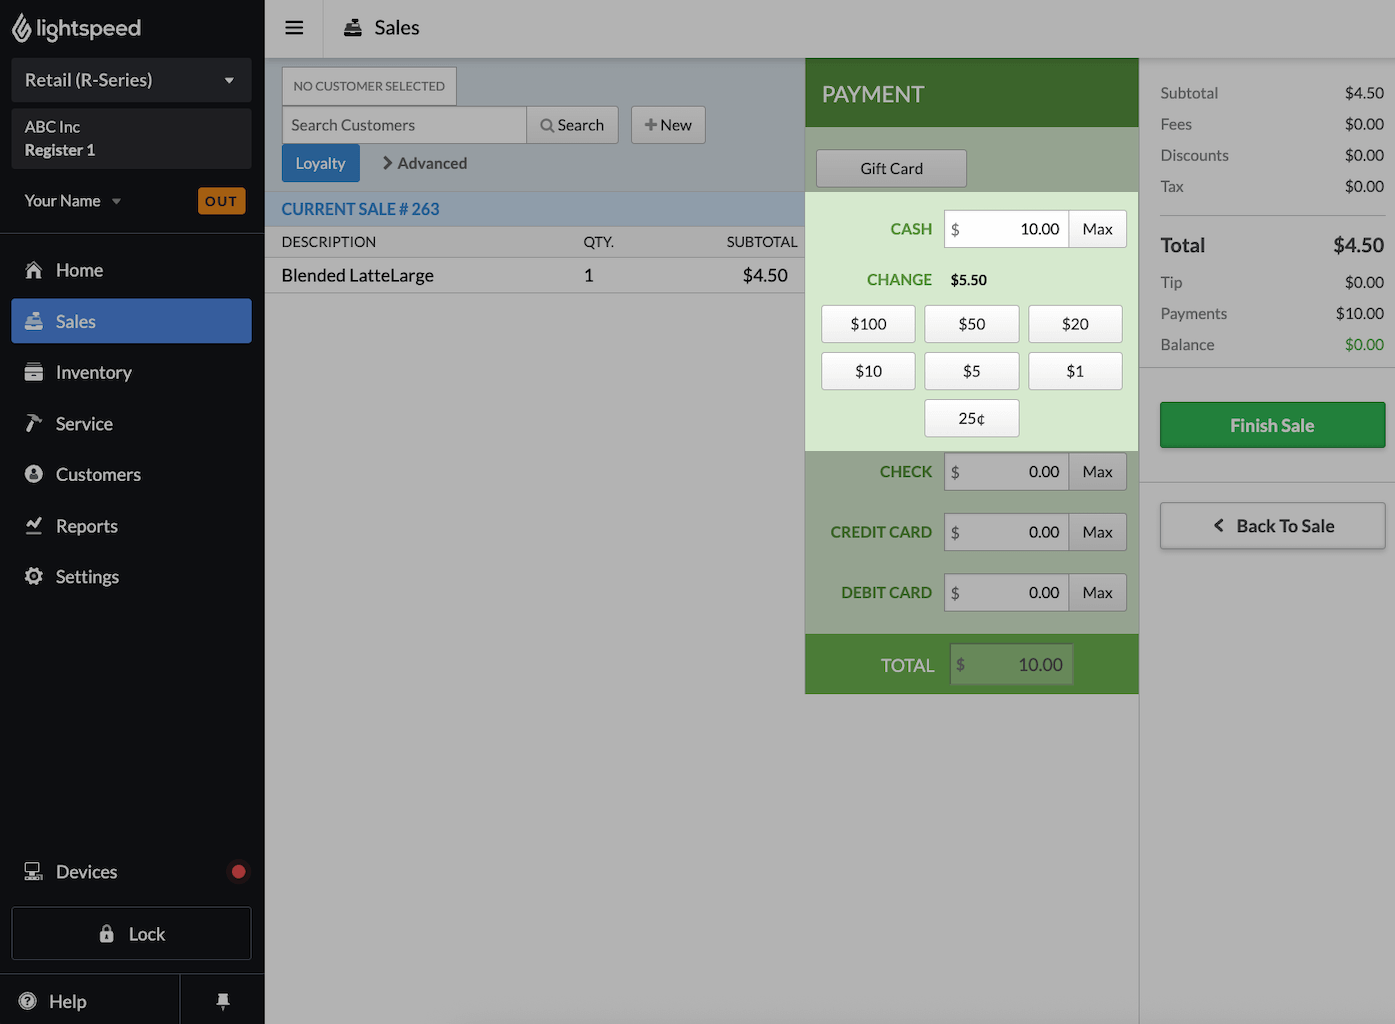Click the Settings gear icon
The height and width of the screenshot is (1024, 1395).
[34, 577]
